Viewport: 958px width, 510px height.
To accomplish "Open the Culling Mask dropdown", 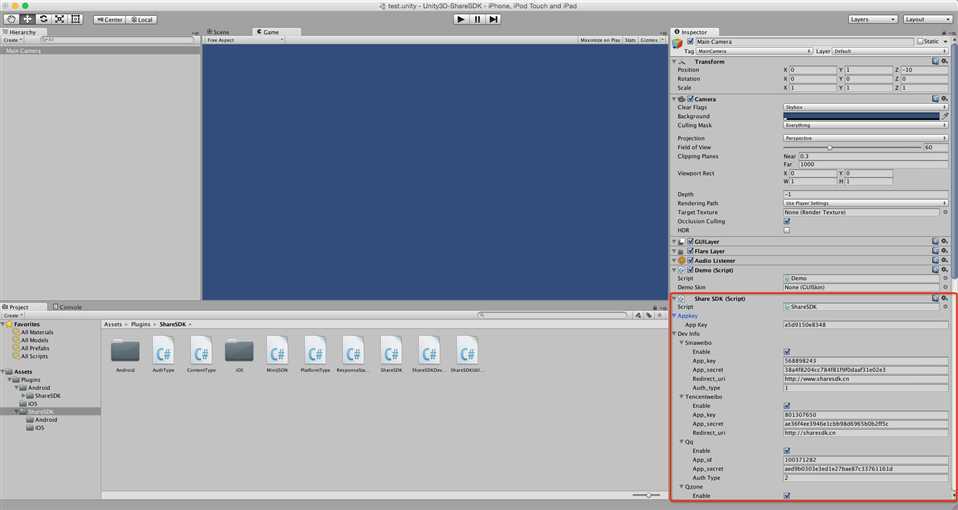I will 865,125.
